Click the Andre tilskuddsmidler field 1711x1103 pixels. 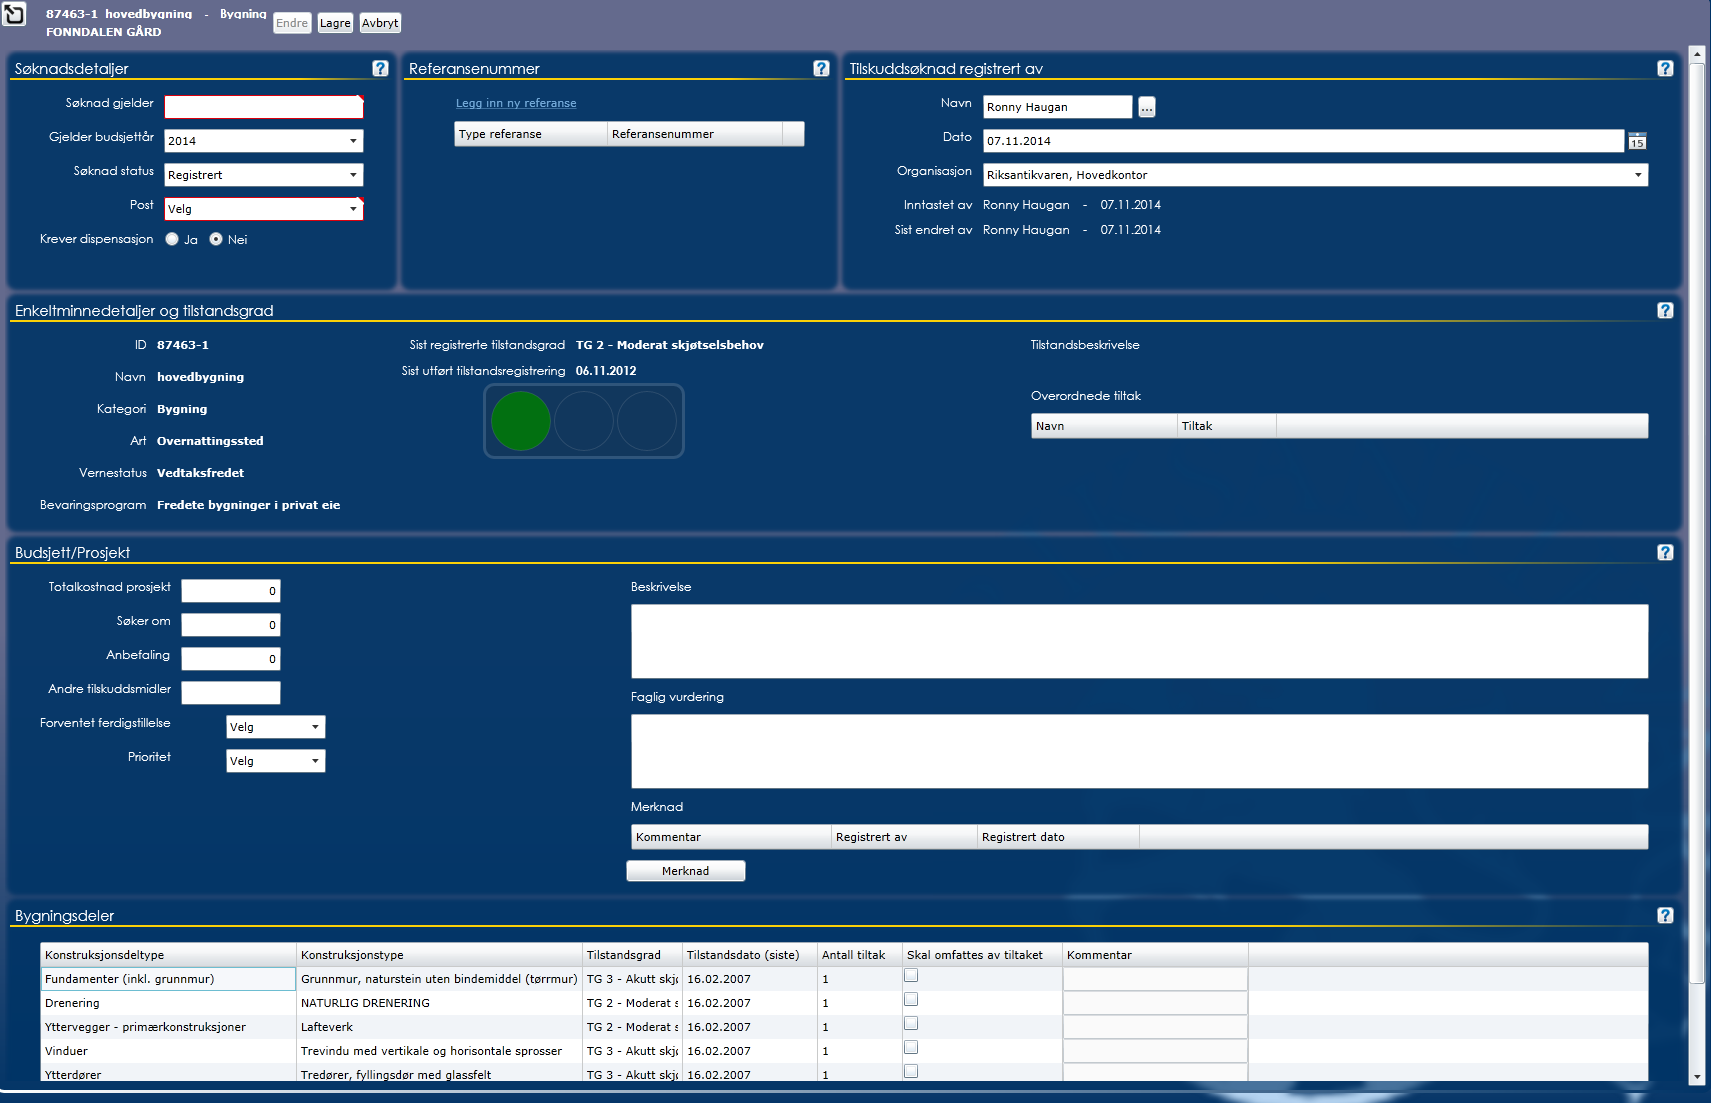pyautogui.click(x=231, y=693)
